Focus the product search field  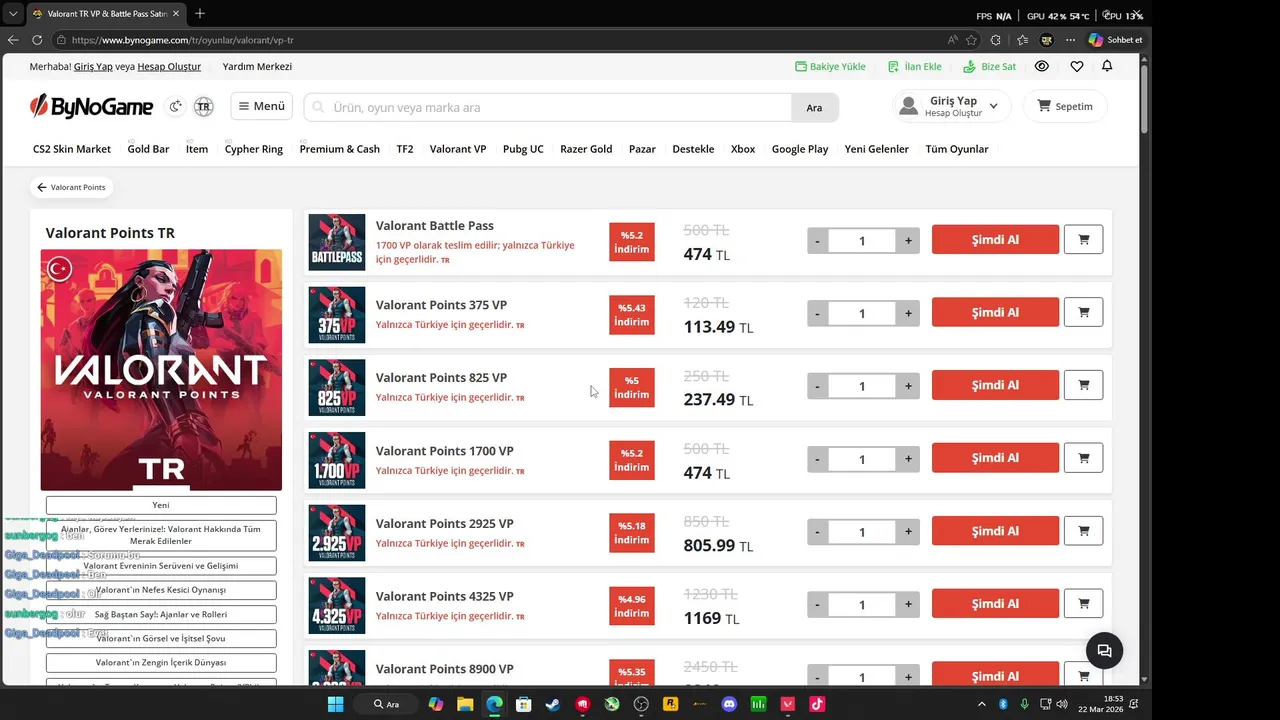coord(548,107)
